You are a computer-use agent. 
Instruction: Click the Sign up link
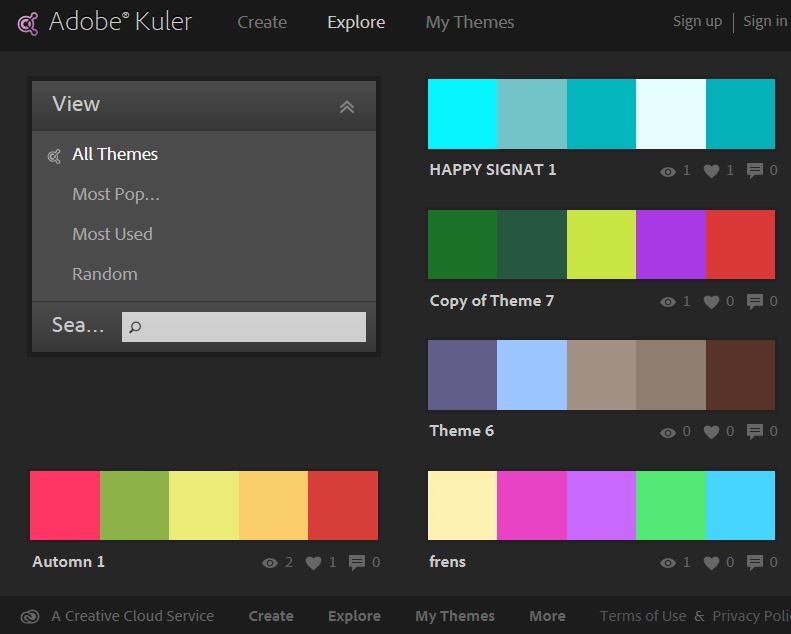pos(697,22)
